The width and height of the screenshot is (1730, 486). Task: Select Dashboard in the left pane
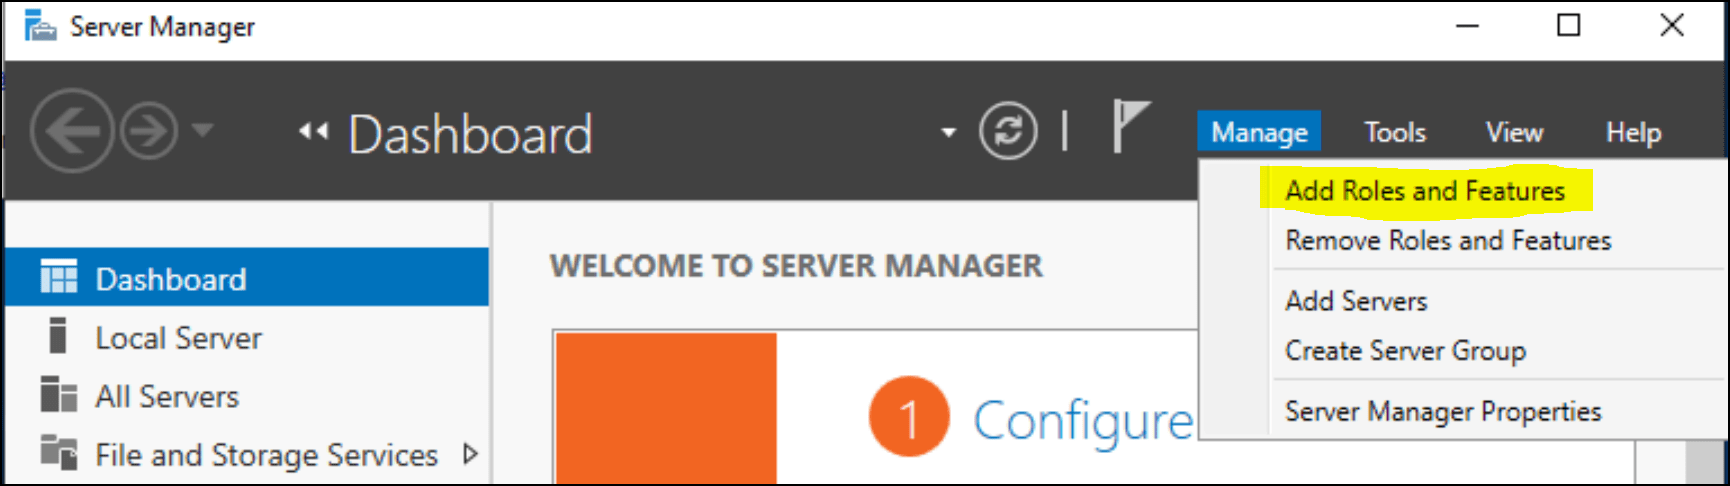(x=247, y=277)
